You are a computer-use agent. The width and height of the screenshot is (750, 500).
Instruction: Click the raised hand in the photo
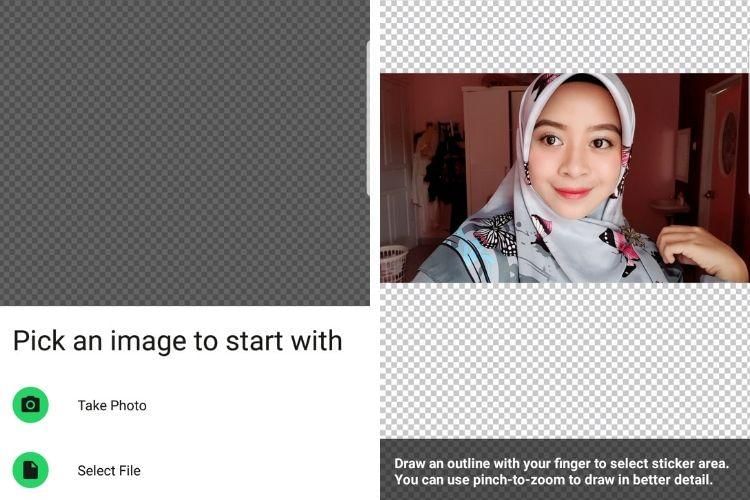pyautogui.click(x=700, y=247)
